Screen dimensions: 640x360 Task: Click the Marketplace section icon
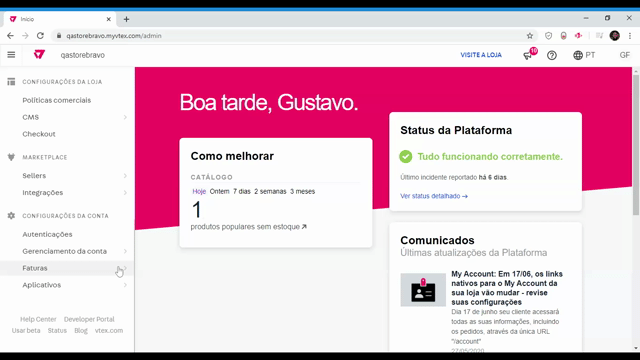pyautogui.click(x=11, y=157)
